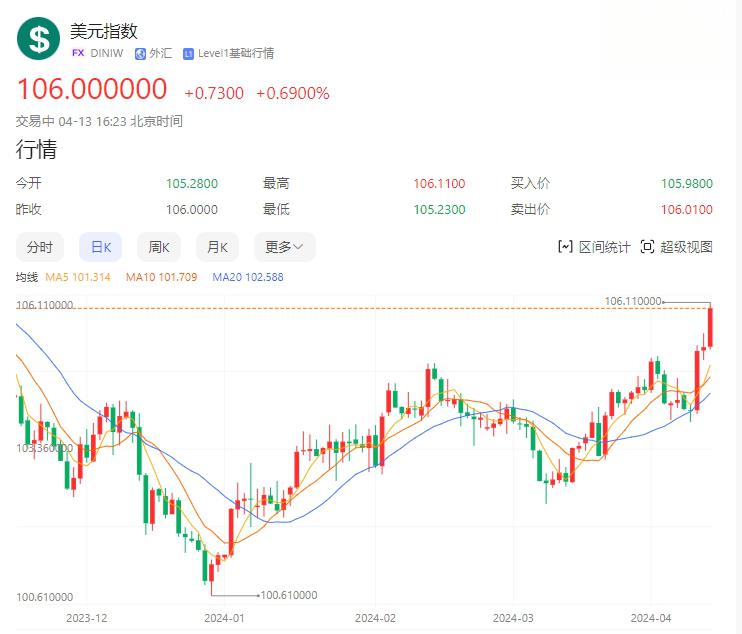Click the 103.360000 price axis label
742x634 pixels.
pos(44,448)
